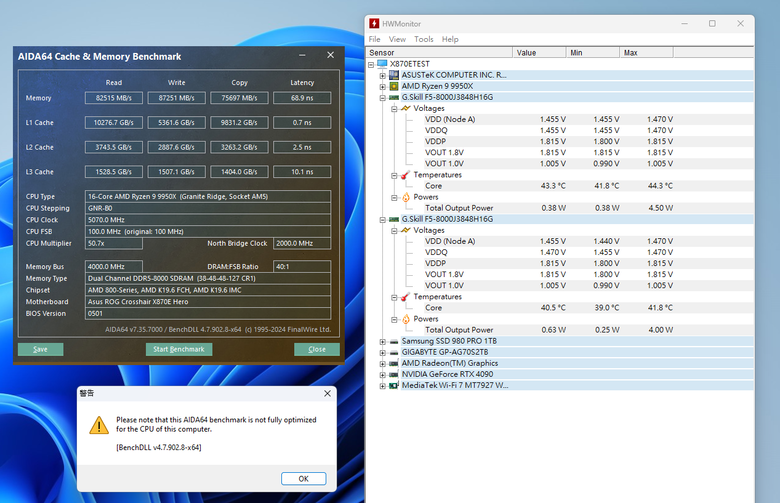The image size is (780, 503).
Task: Expand the GIGABYTE GP-AG70S2TB node
Action: [383, 353]
